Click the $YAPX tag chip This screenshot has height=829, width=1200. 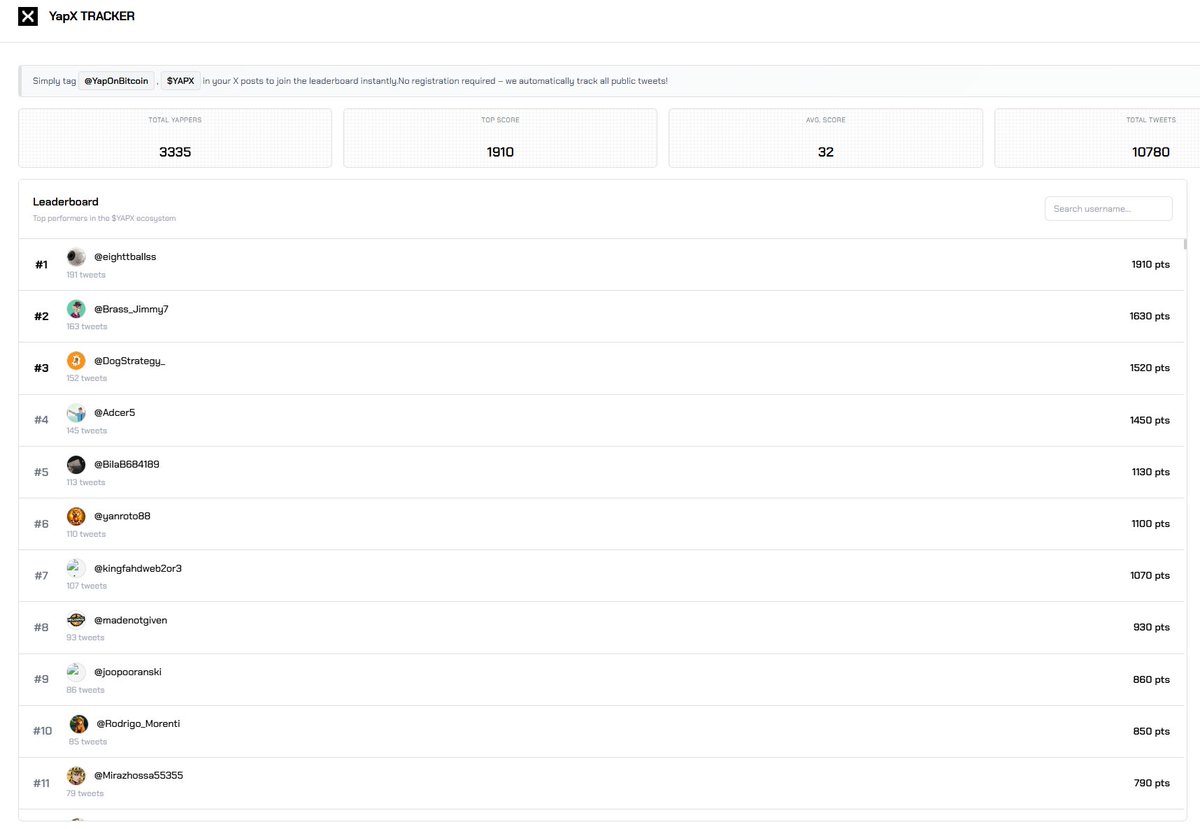181,80
